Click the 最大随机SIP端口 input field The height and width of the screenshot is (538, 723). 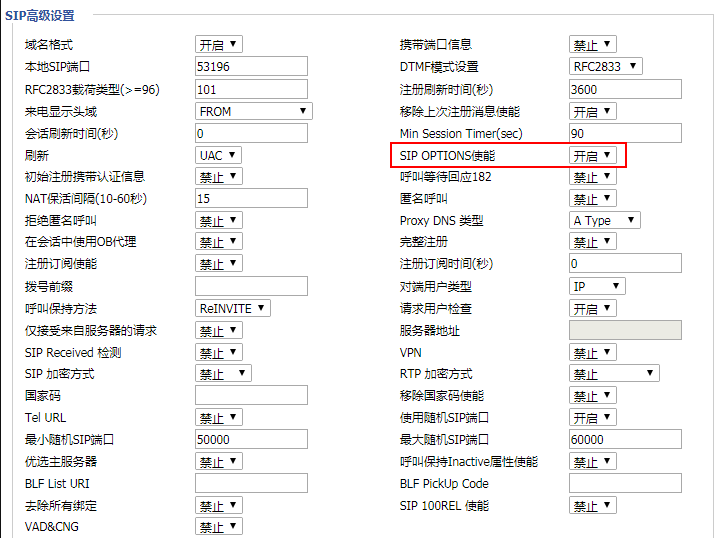tap(625, 440)
